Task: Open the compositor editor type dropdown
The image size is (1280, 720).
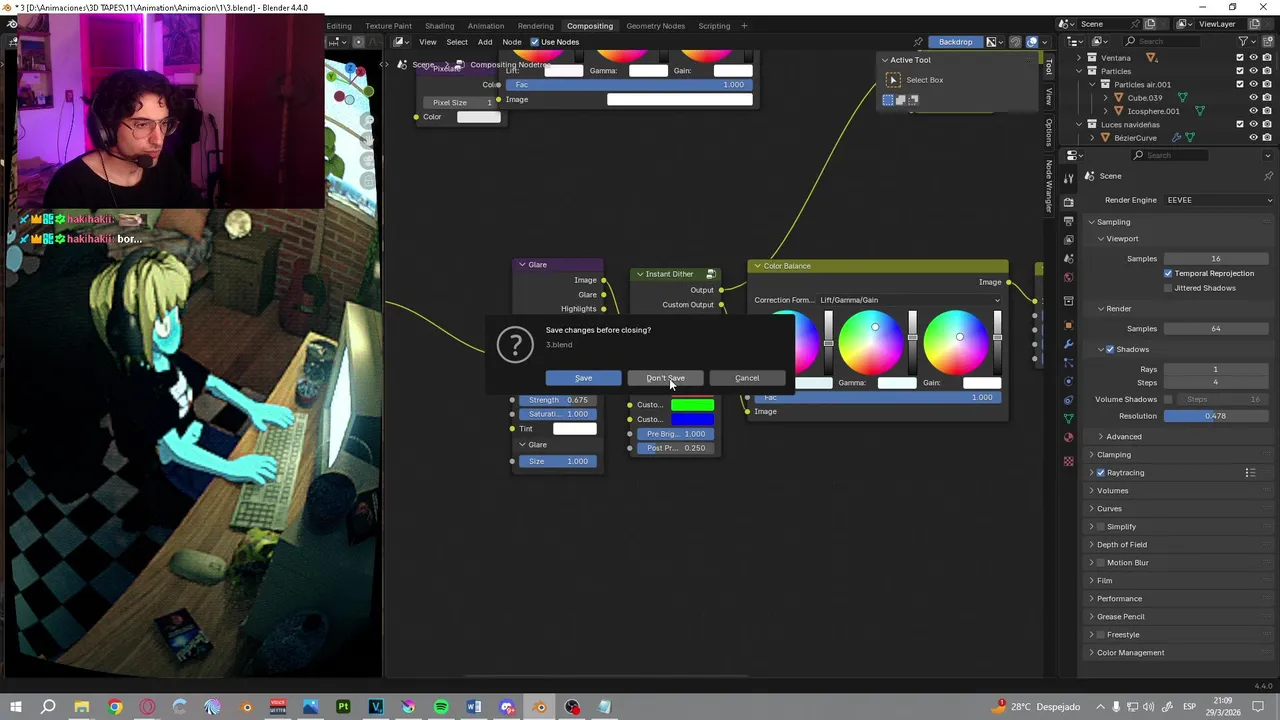Action: pyautogui.click(x=402, y=41)
